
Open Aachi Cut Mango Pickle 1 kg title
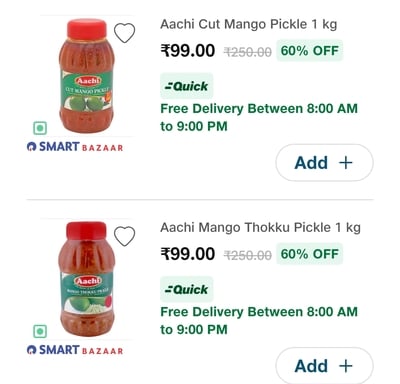tap(249, 24)
